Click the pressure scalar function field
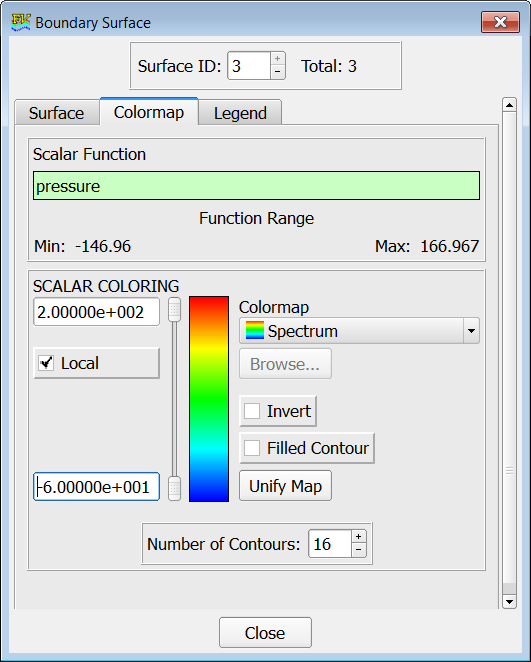531x662 pixels. (x=256, y=186)
